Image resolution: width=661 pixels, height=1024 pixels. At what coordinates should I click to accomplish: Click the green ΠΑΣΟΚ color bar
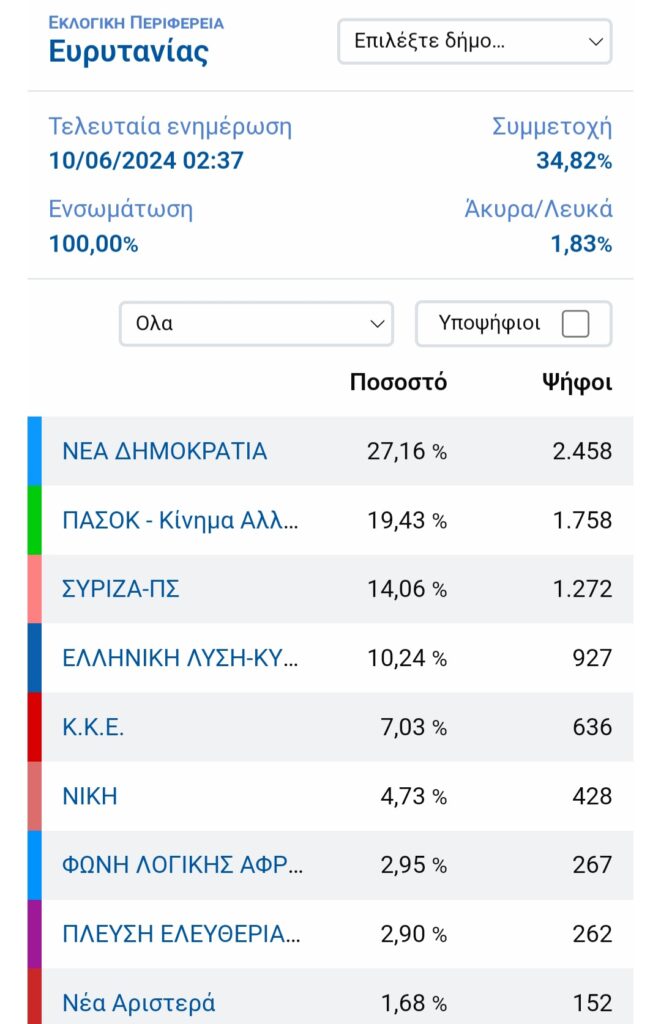(35, 520)
